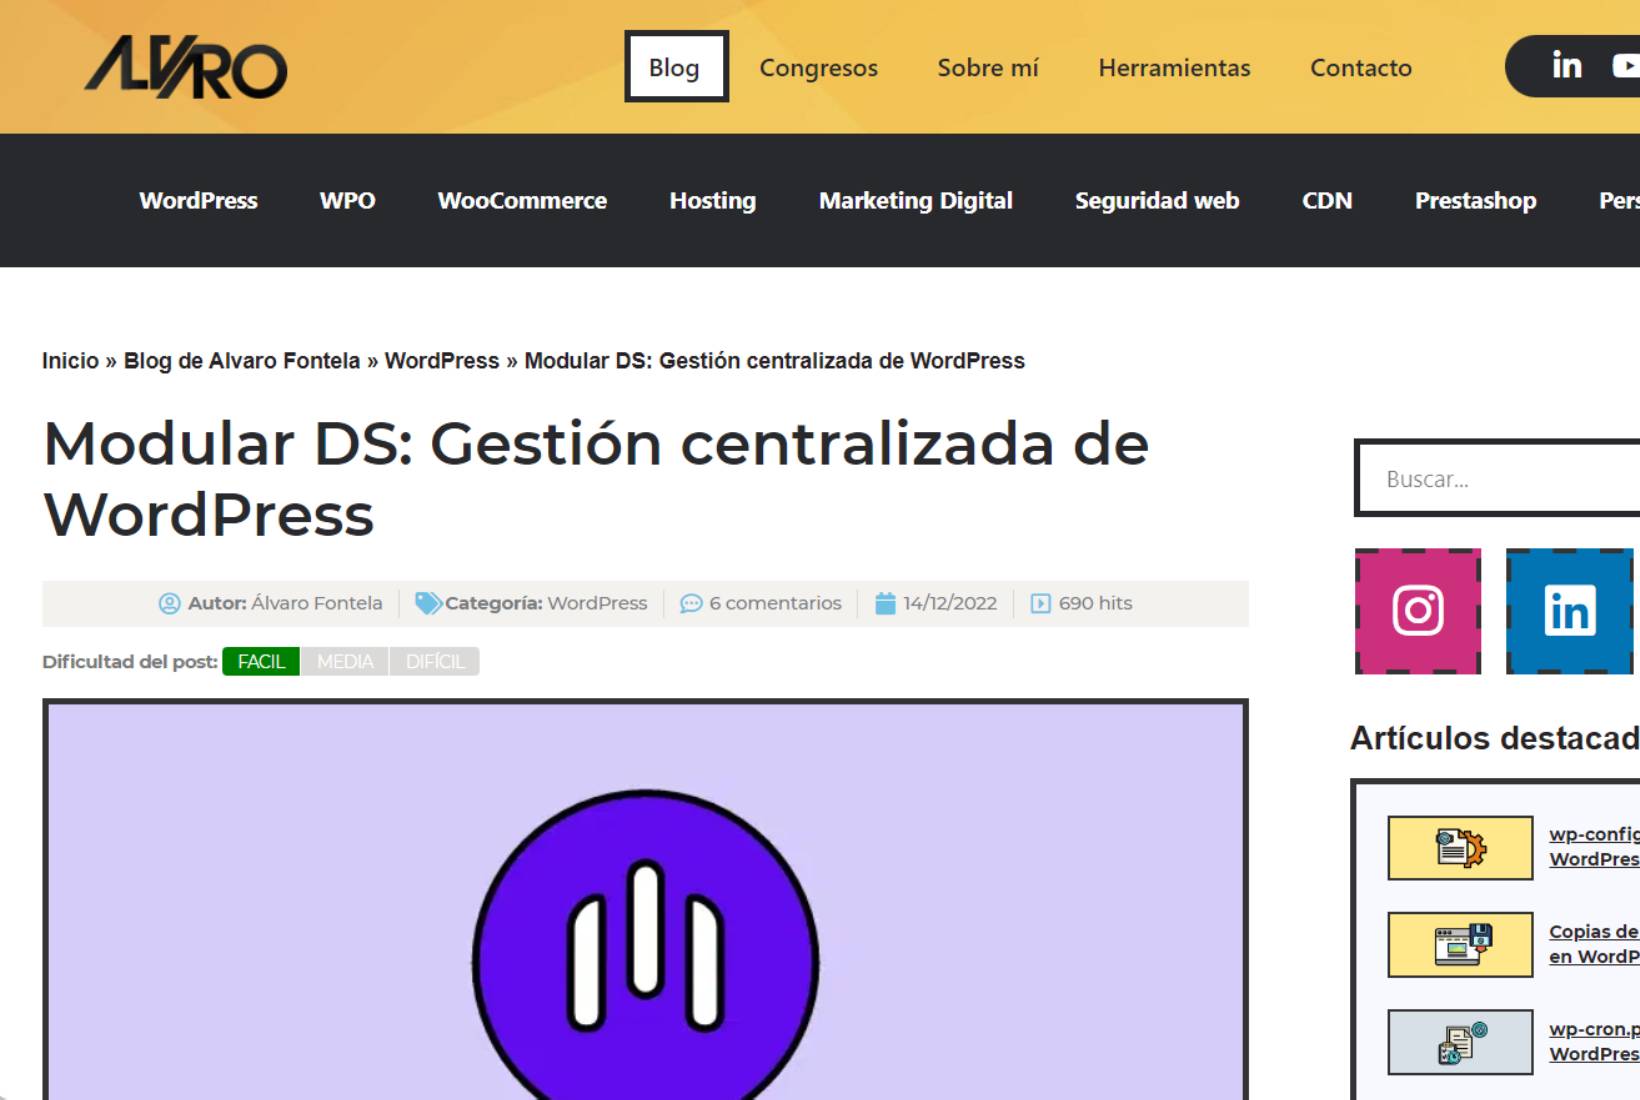Click the LinkedIn icon in the top header
The width and height of the screenshot is (1640, 1100).
pyautogui.click(x=1566, y=65)
